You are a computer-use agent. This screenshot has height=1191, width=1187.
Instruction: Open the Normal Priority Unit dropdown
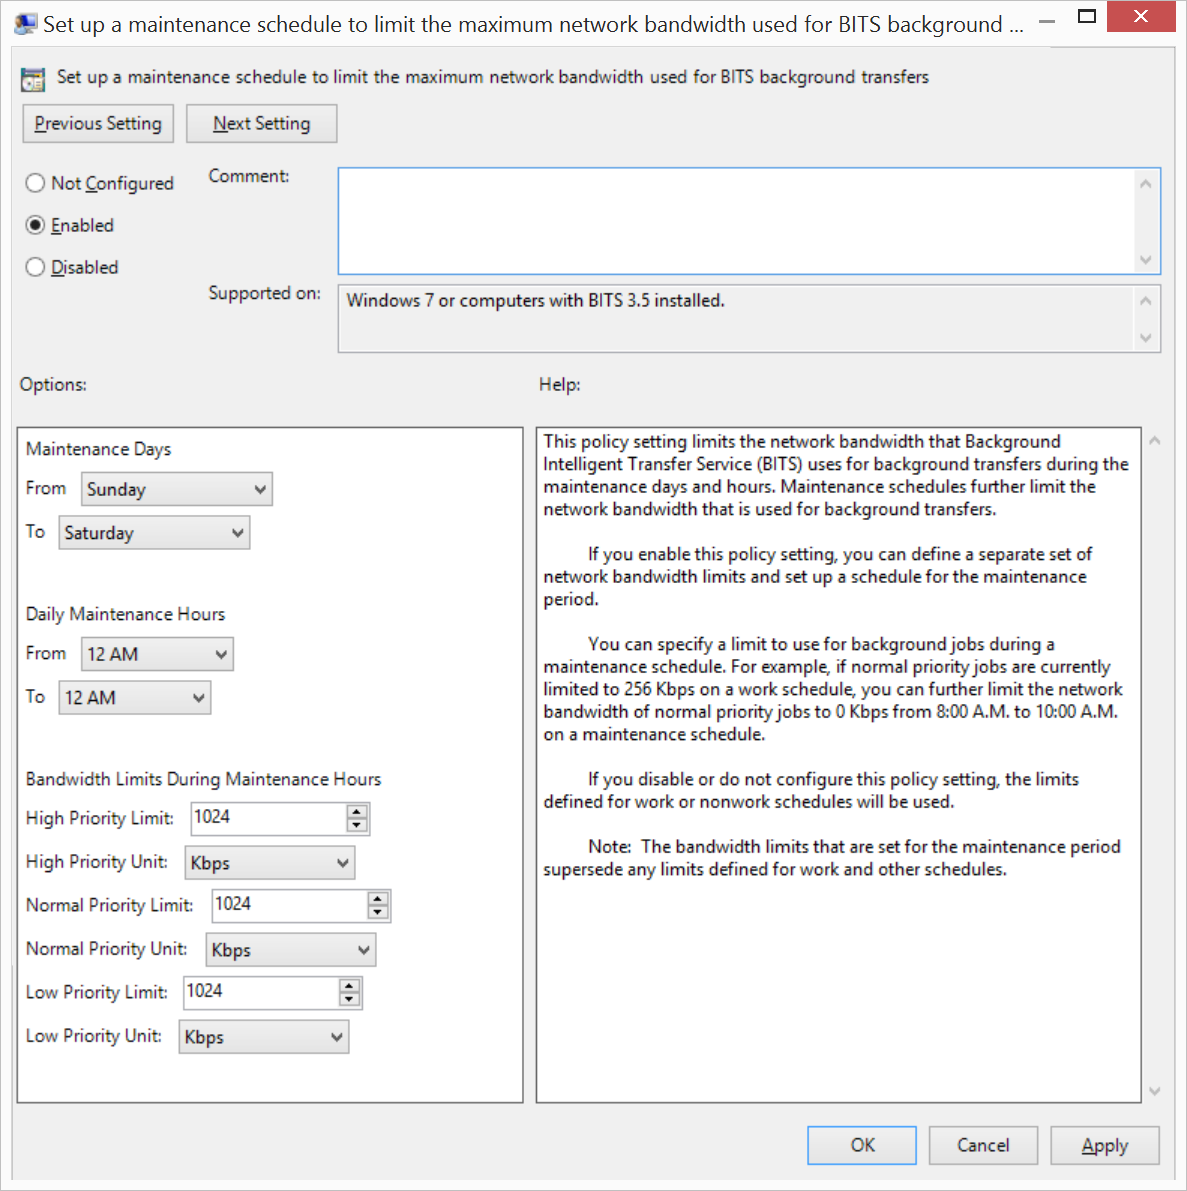click(290, 950)
